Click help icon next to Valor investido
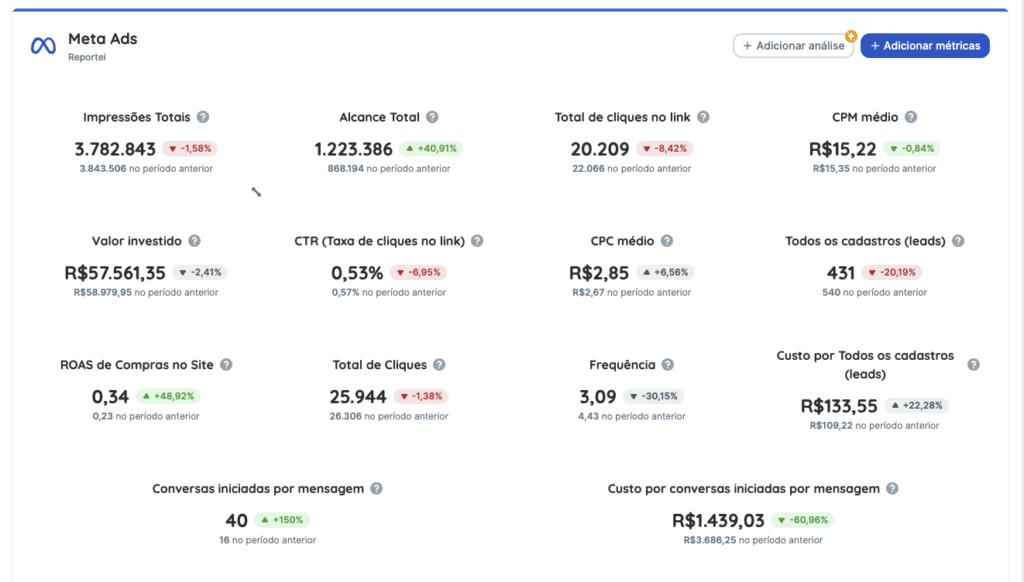Image resolution: width=1024 pixels, height=582 pixels. point(194,241)
